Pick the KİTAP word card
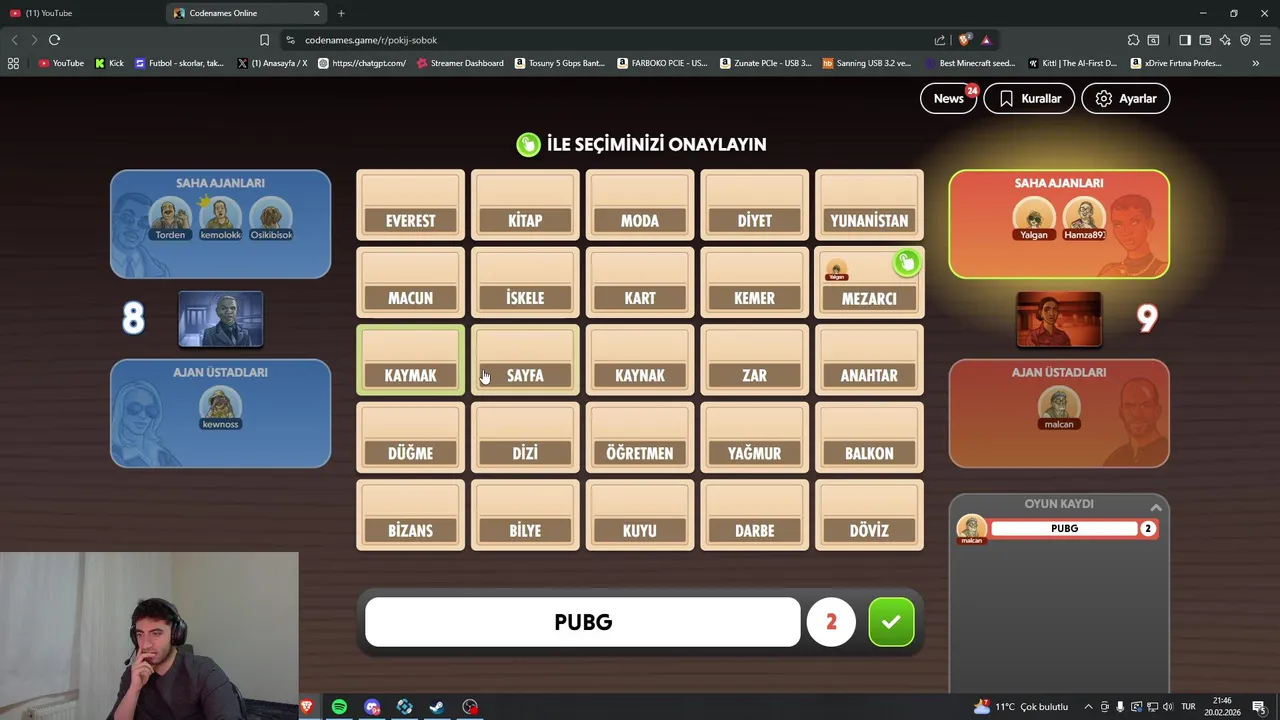1280x720 pixels. [x=525, y=205]
